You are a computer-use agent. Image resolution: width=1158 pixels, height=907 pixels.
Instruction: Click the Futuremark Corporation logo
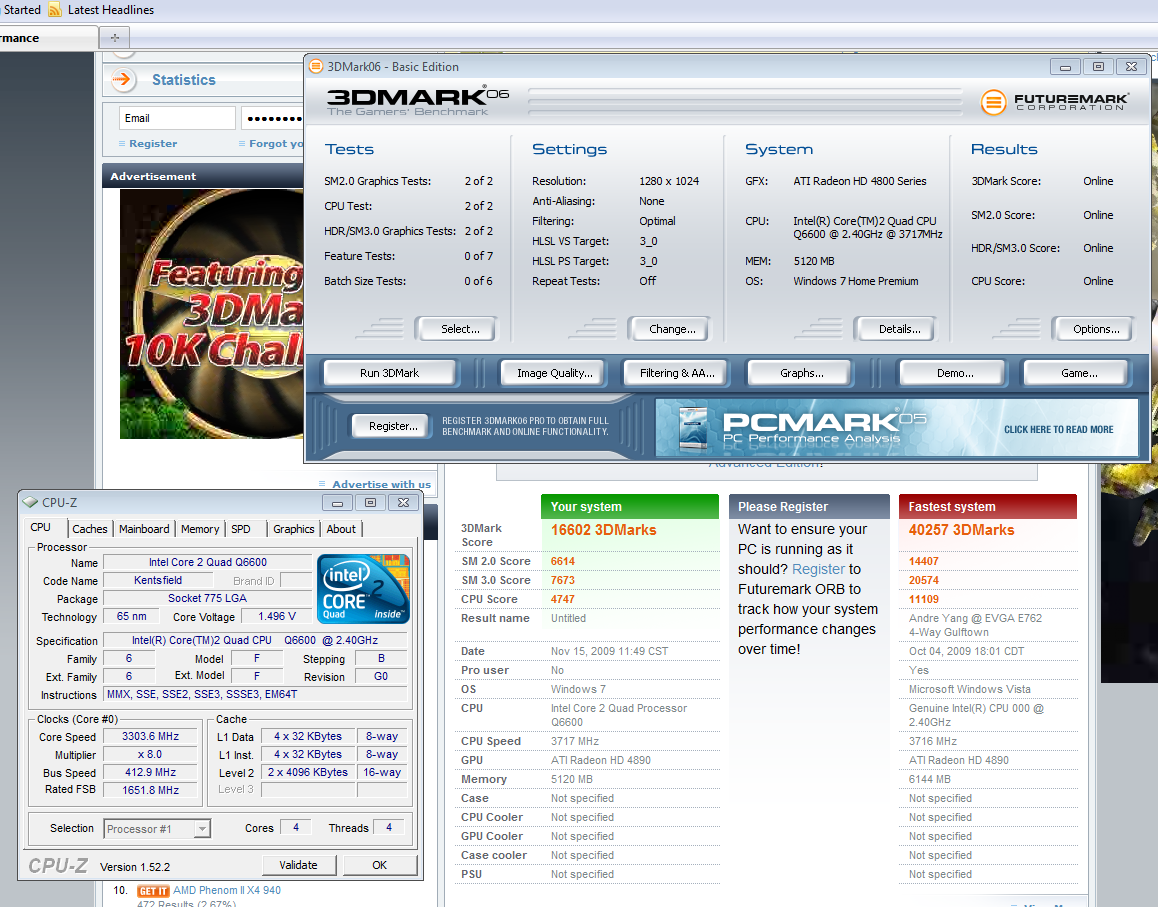[1054, 101]
